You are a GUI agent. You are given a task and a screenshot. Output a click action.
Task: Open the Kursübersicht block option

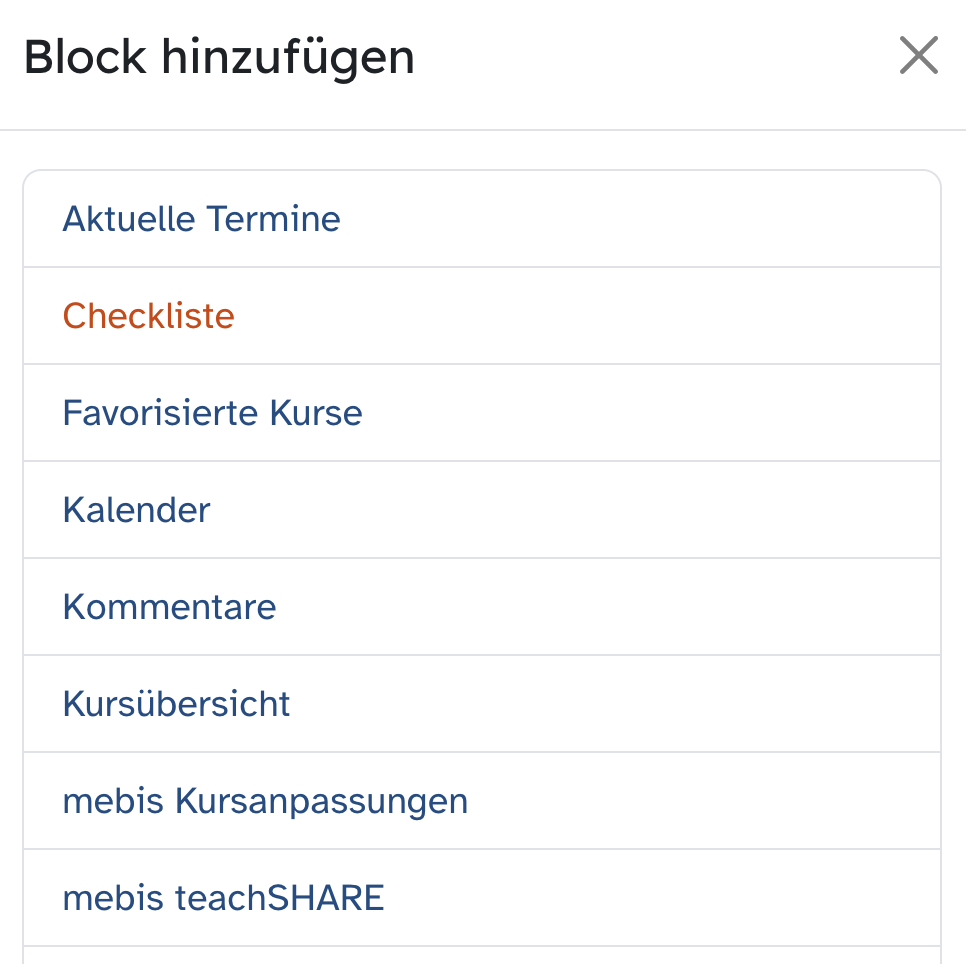pos(176,704)
